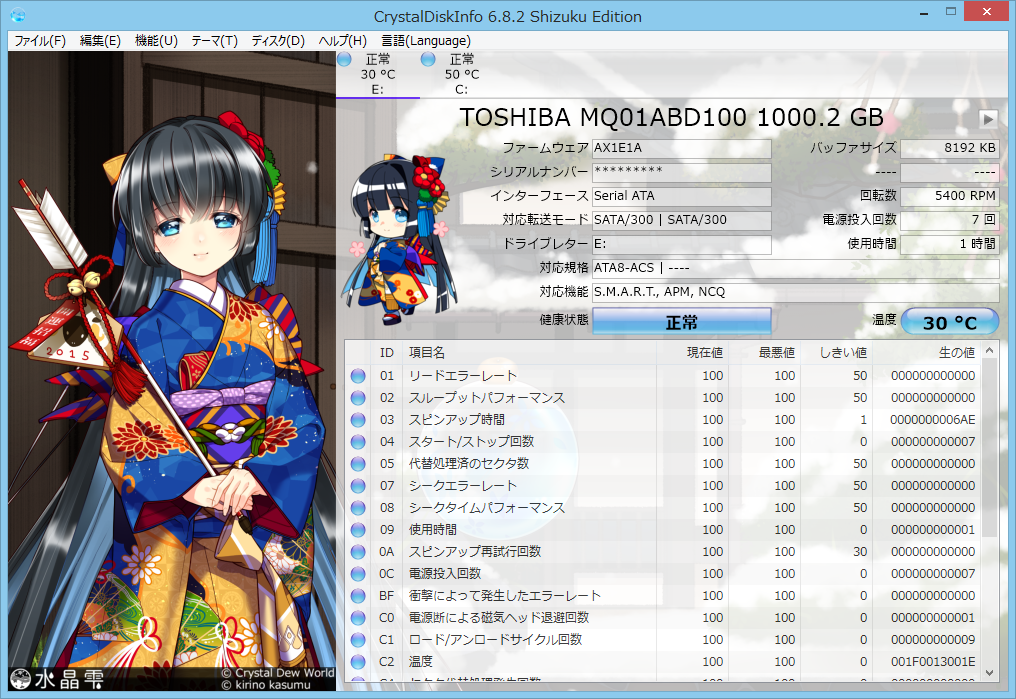Click the status orb for row 05 代替処理済のセクタ数
The width and height of the screenshot is (1016, 699).
(358, 464)
